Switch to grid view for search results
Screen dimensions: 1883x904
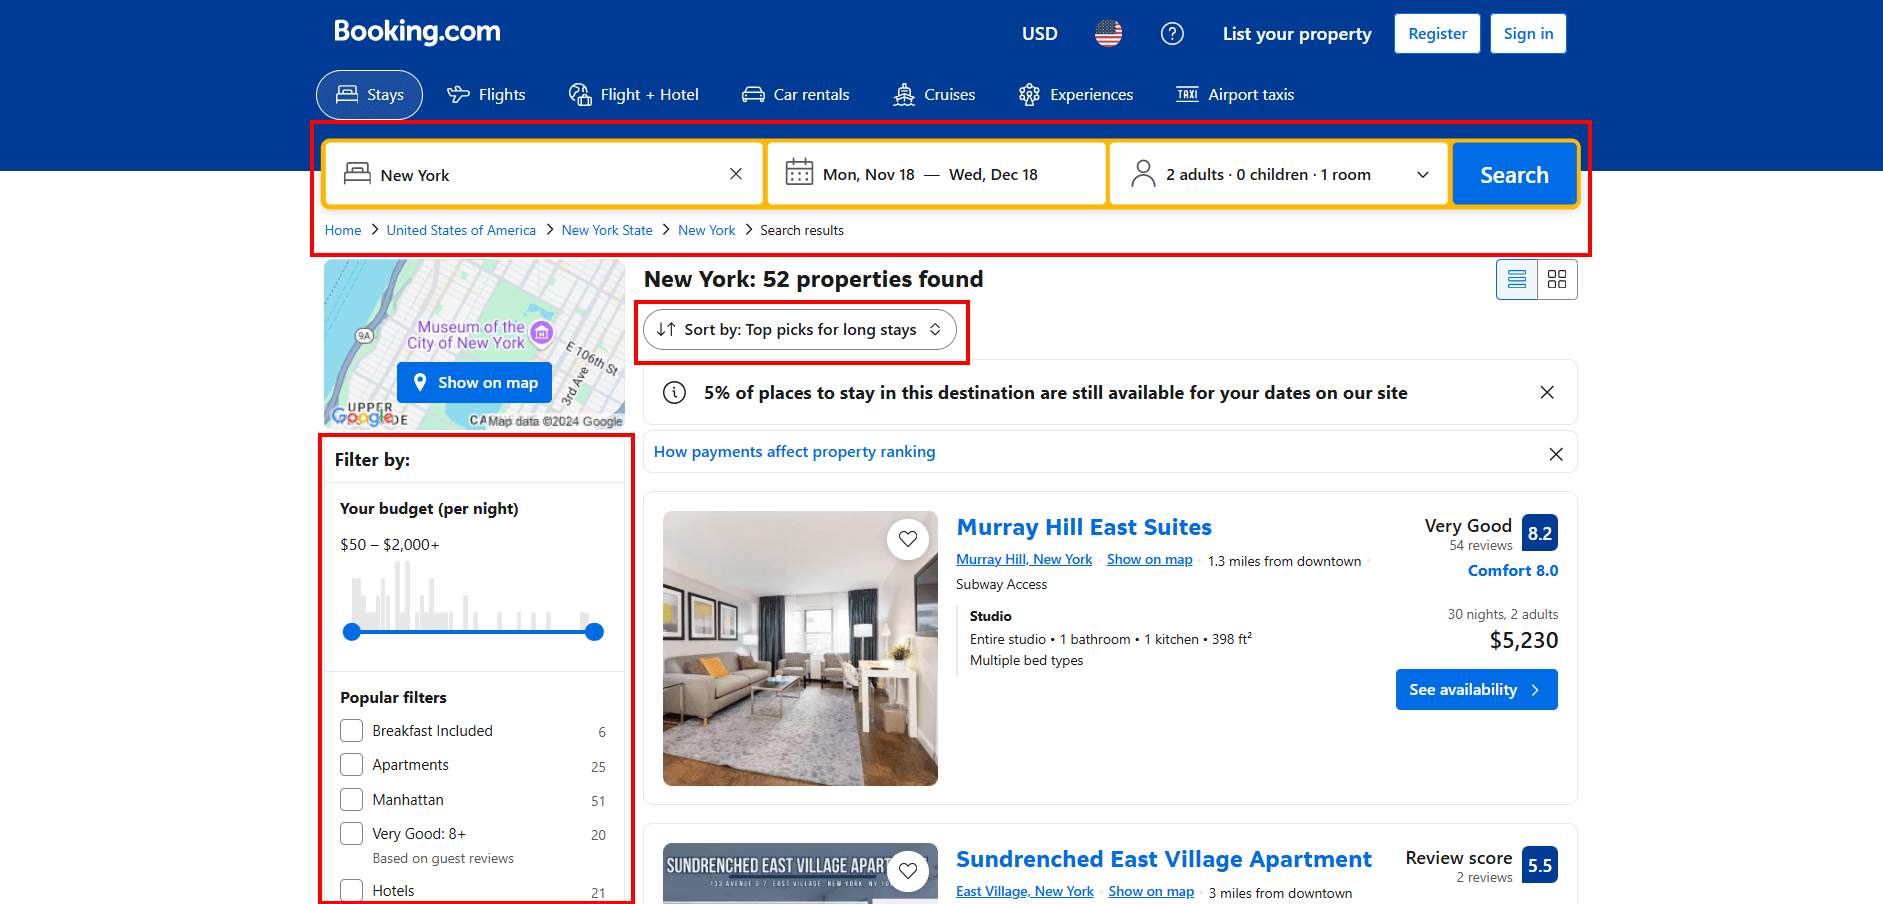pyautogui.click(x=1556, y=279)
